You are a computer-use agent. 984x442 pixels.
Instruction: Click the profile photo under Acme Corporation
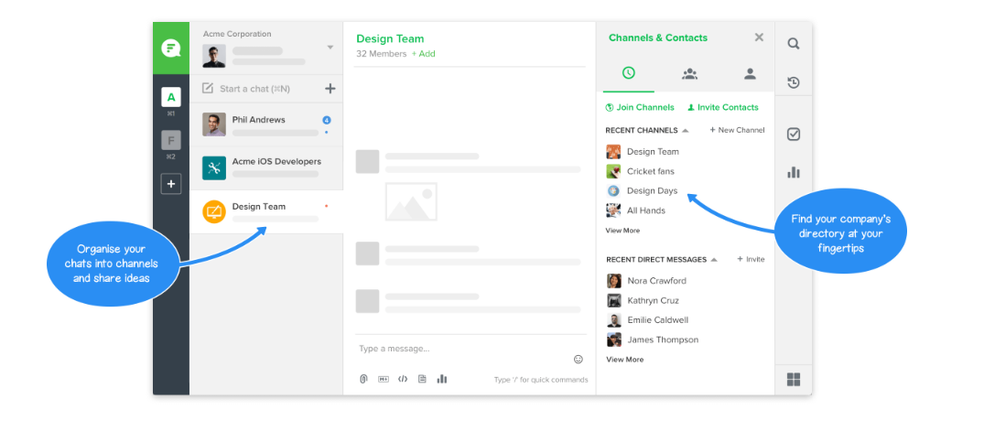click(x=213, y=57)
